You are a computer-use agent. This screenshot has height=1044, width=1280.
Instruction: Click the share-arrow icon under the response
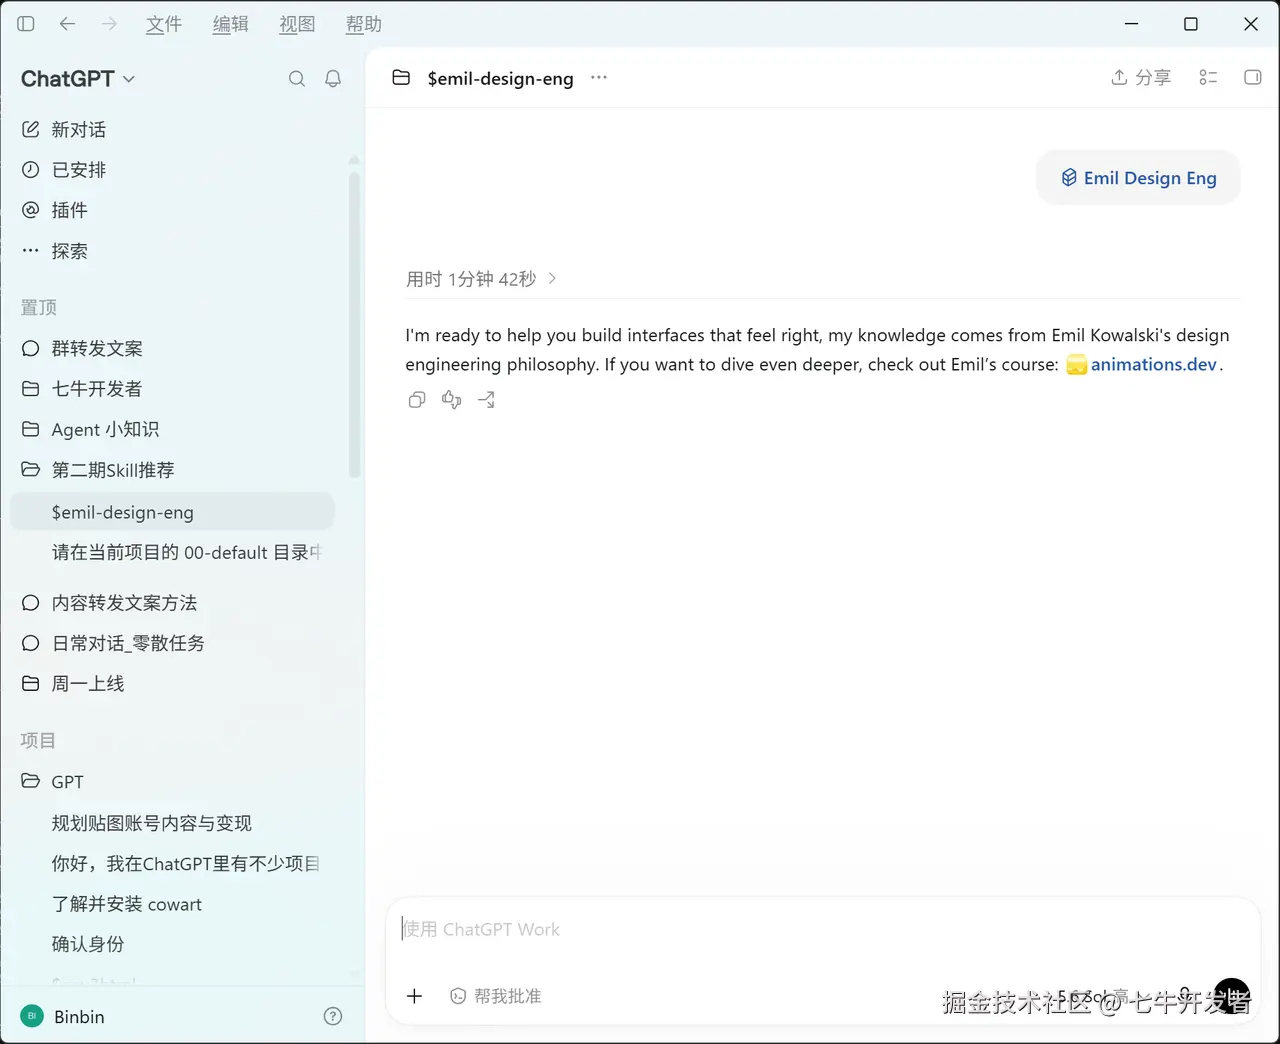(x=487, y=400)
